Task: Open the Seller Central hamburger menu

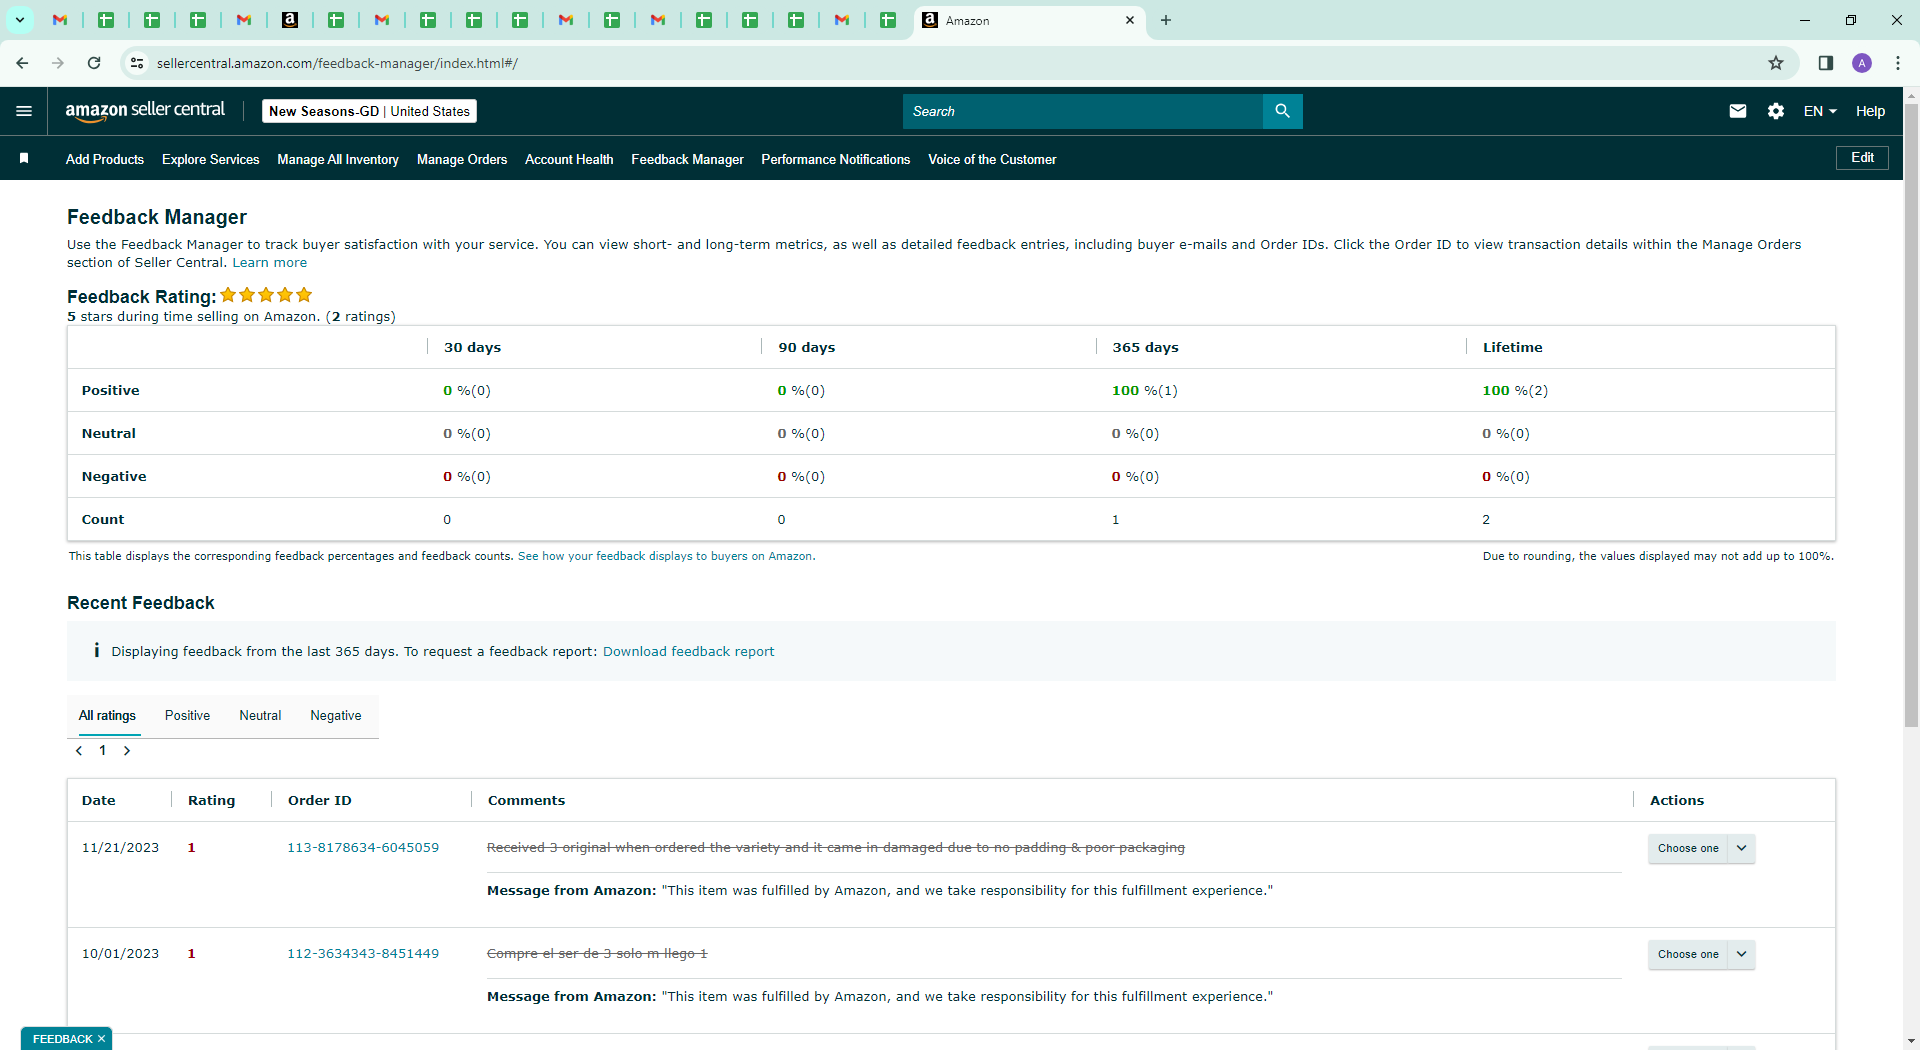Action: (24, 111)
